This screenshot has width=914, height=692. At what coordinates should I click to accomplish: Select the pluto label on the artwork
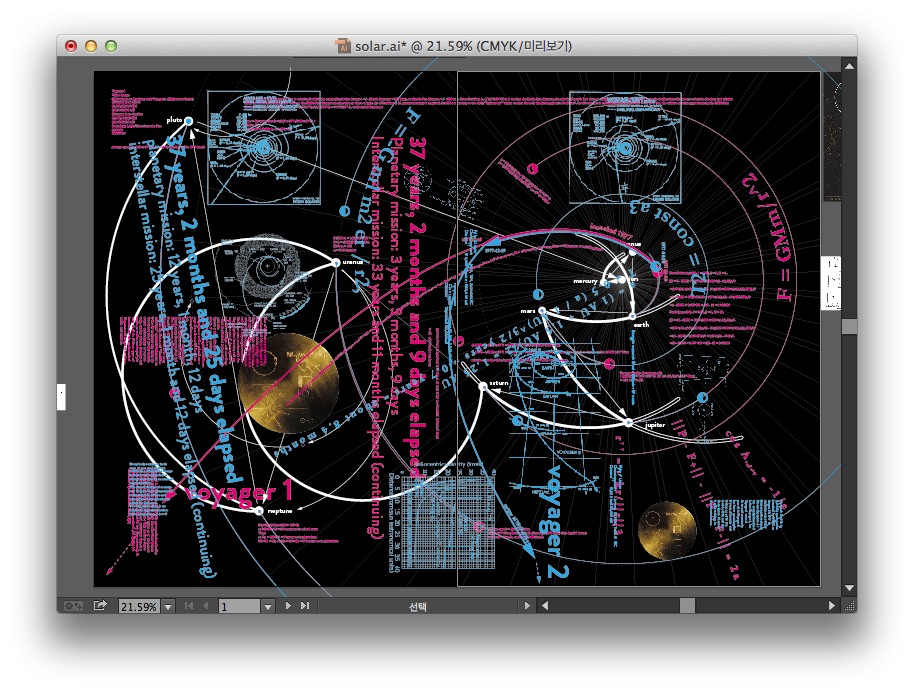pos(174,120)
